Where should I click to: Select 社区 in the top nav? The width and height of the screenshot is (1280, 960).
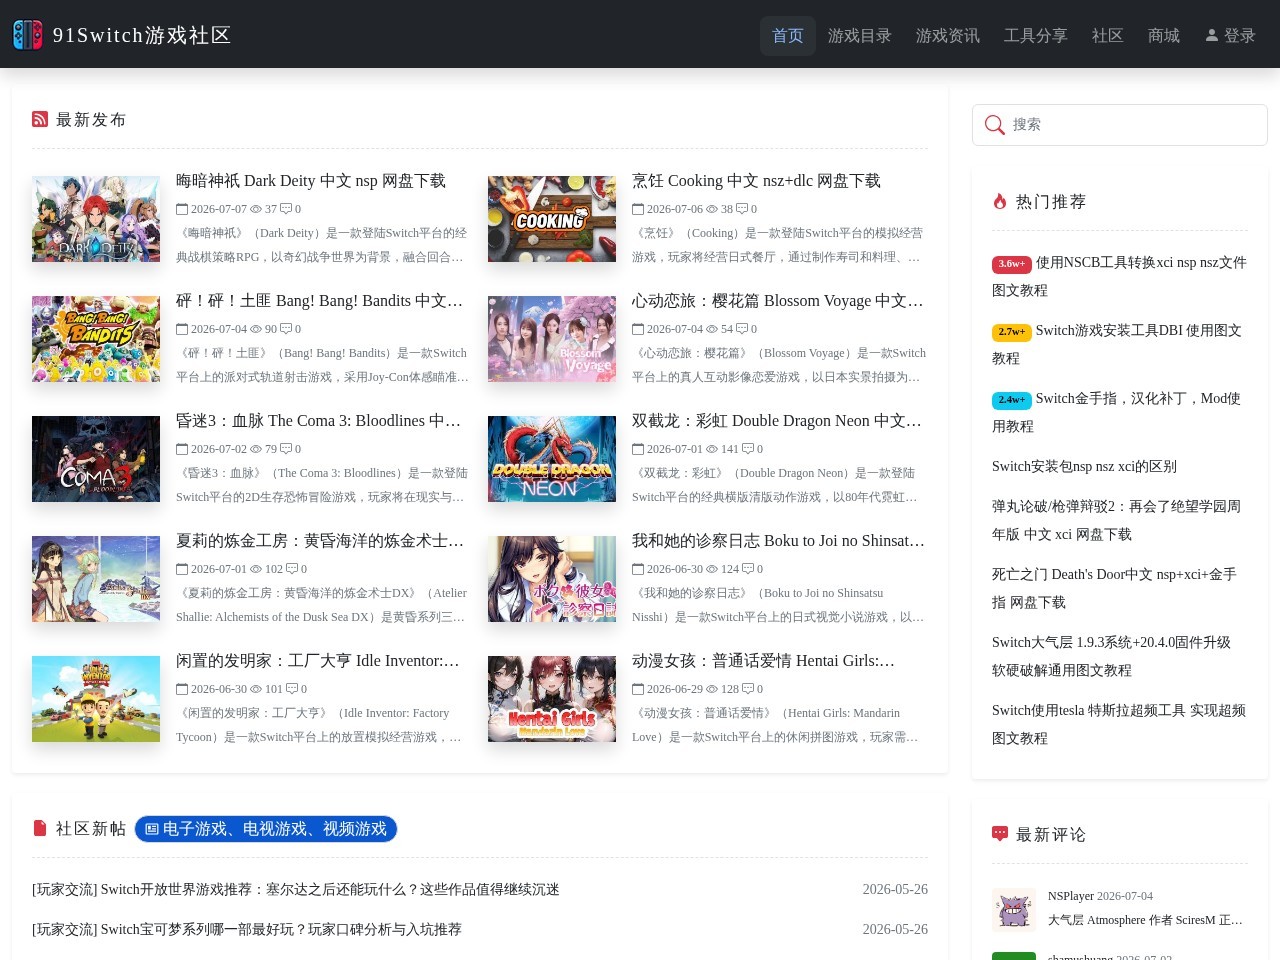1108,36
